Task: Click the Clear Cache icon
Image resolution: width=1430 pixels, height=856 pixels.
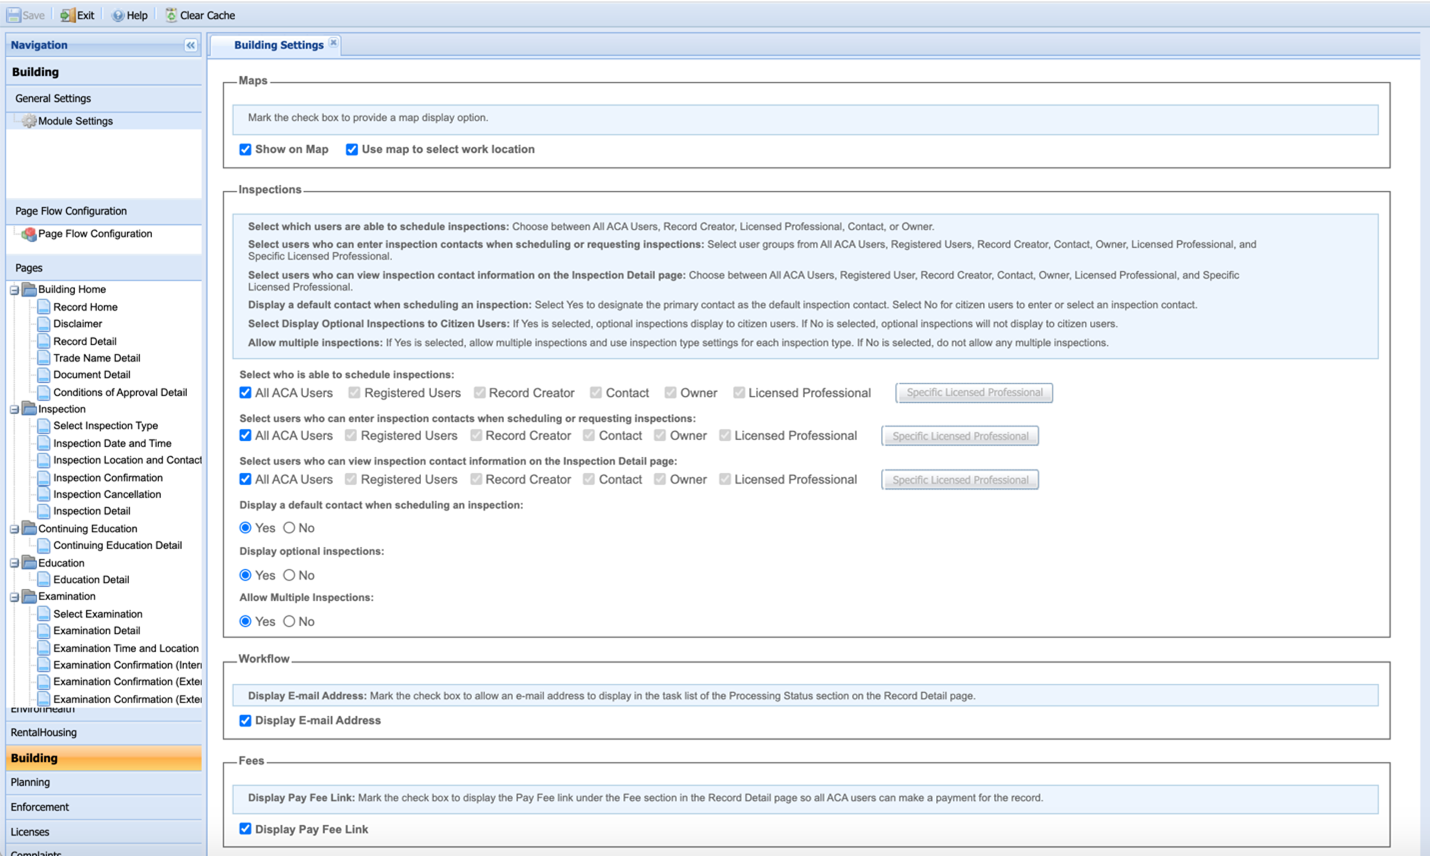Action: pyautogui.click(x=171, y=15)
